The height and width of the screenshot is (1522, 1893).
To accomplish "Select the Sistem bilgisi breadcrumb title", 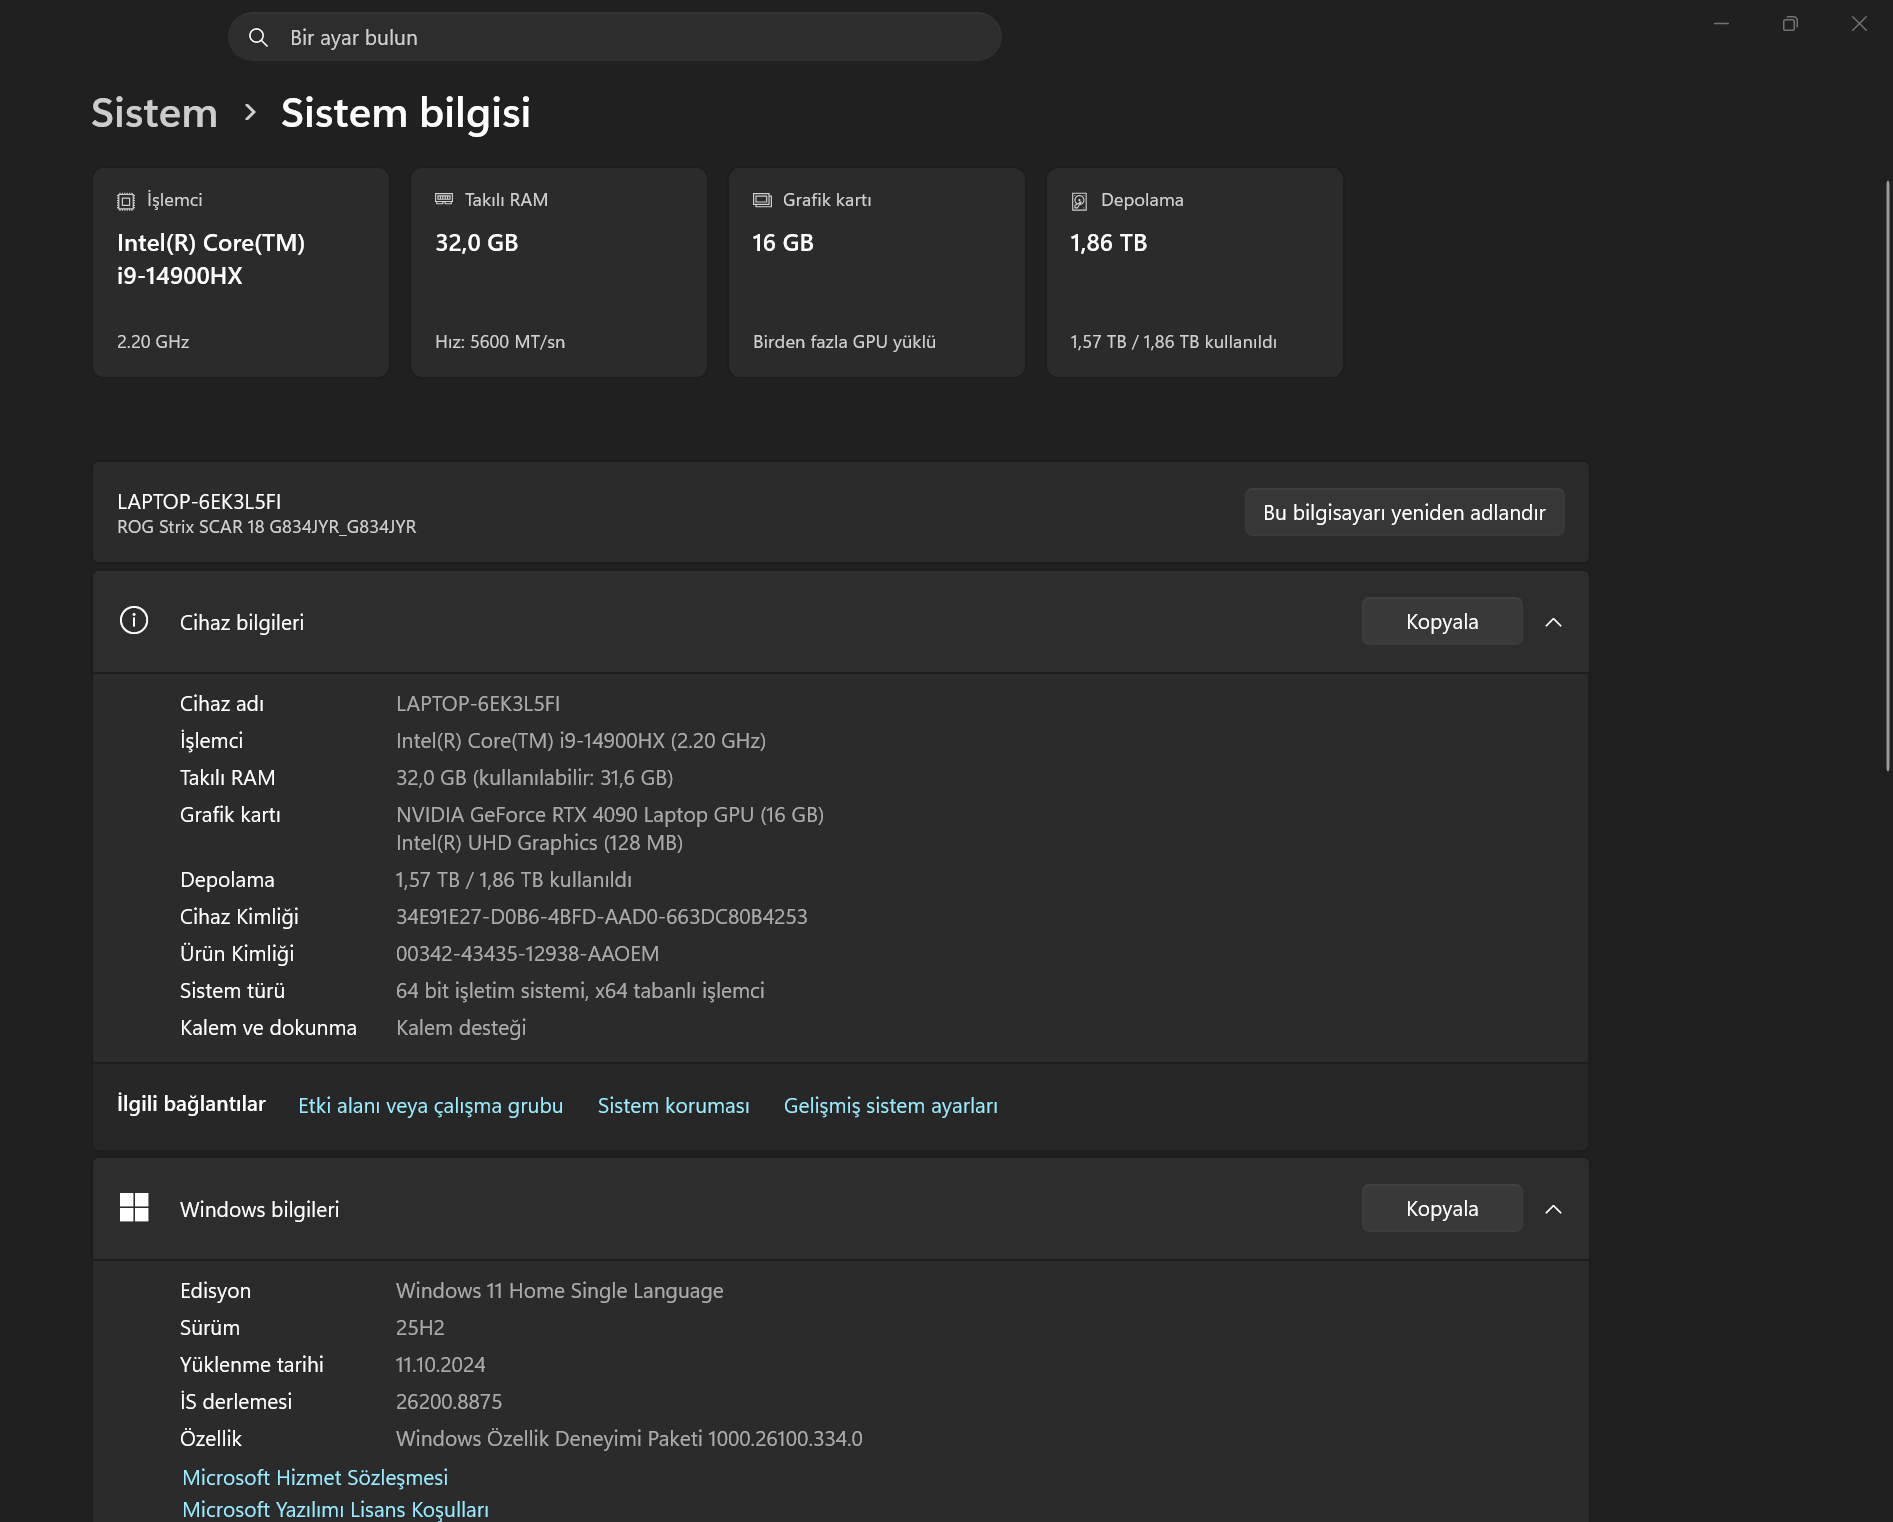I will [x=406, y=113].
